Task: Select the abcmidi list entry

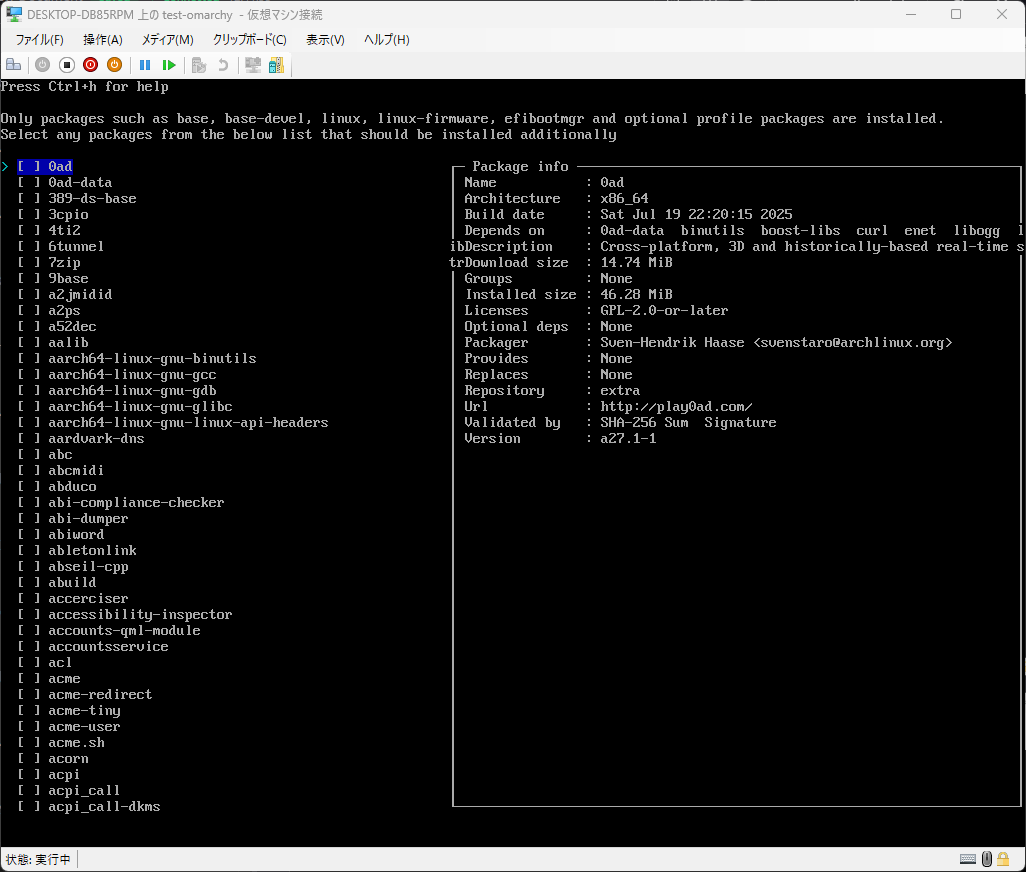Action: 76,470
